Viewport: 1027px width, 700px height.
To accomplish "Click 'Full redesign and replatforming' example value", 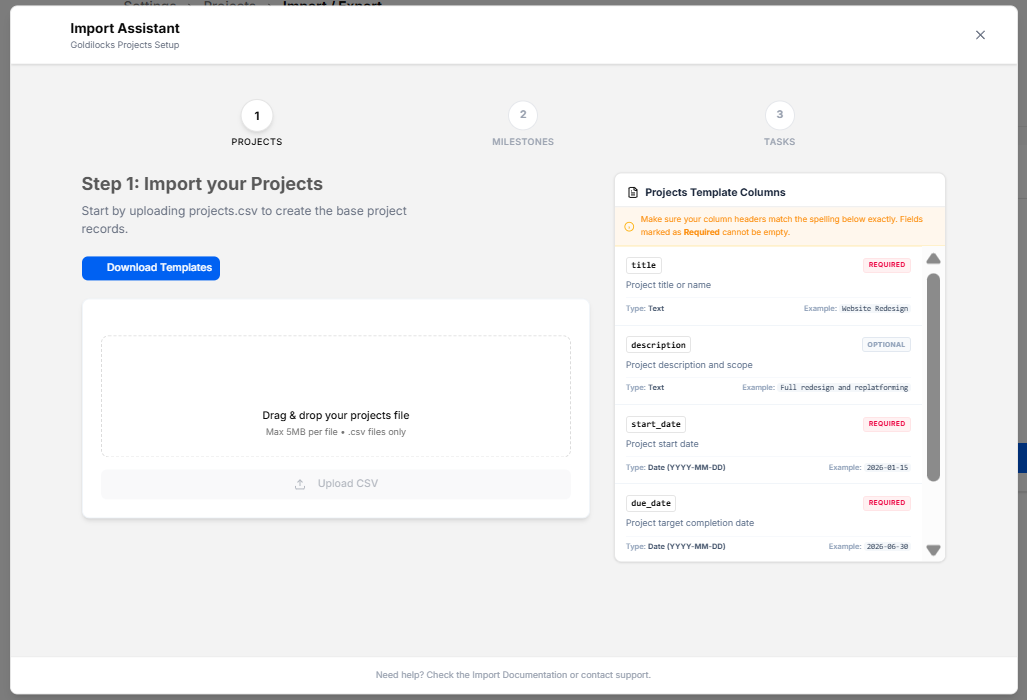I will (x=844, y=388).
